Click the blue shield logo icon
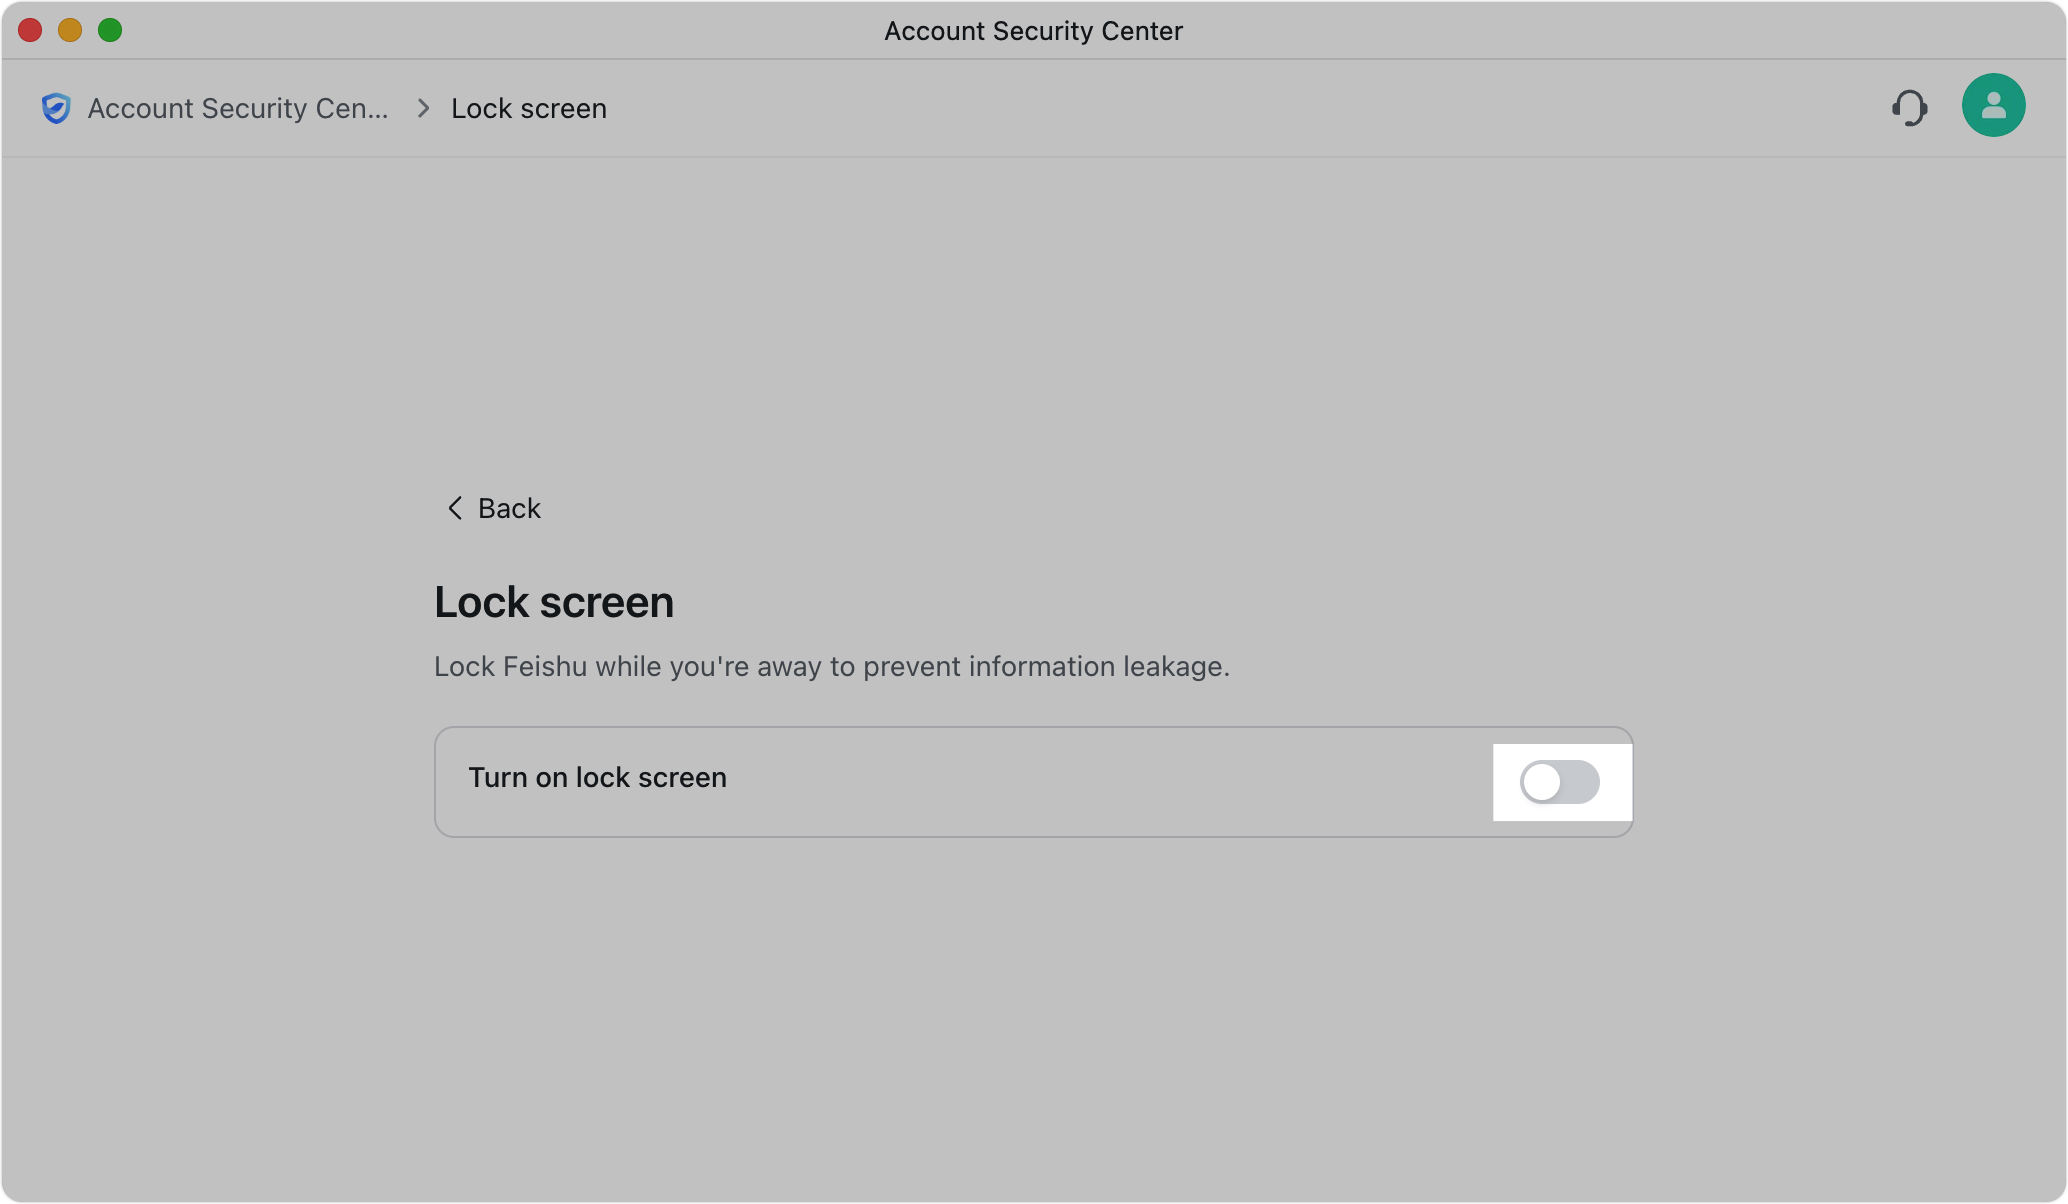The image size is (2068, 1204). click(56, 108)
